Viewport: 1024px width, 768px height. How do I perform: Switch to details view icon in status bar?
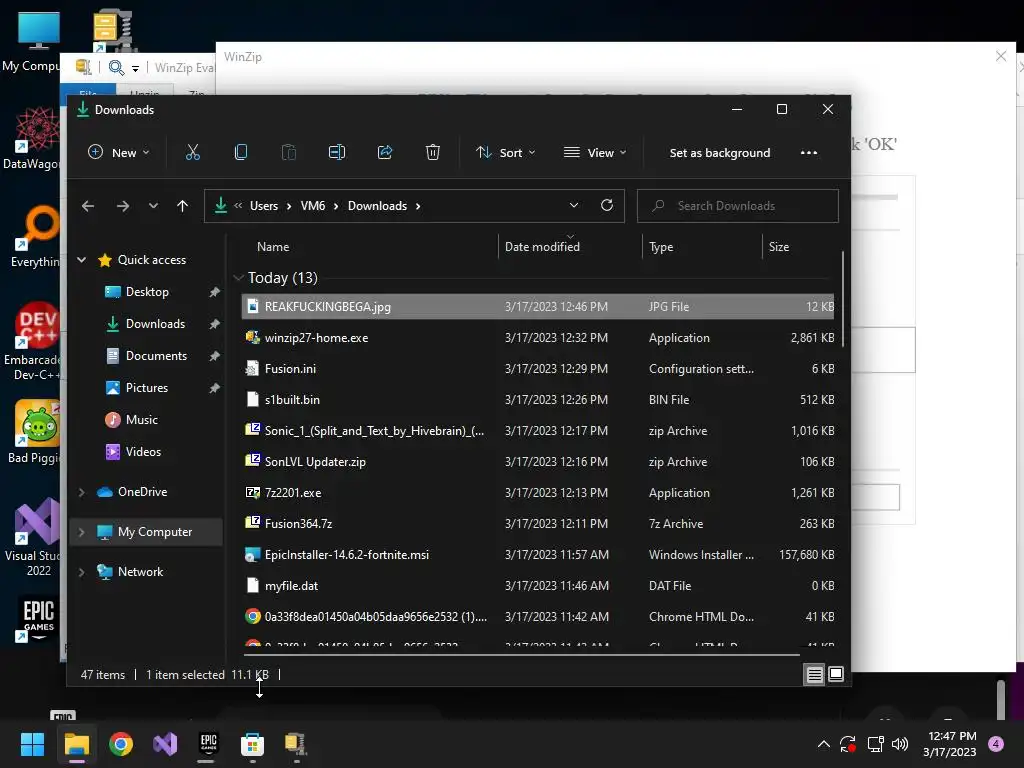pos(814,675)
